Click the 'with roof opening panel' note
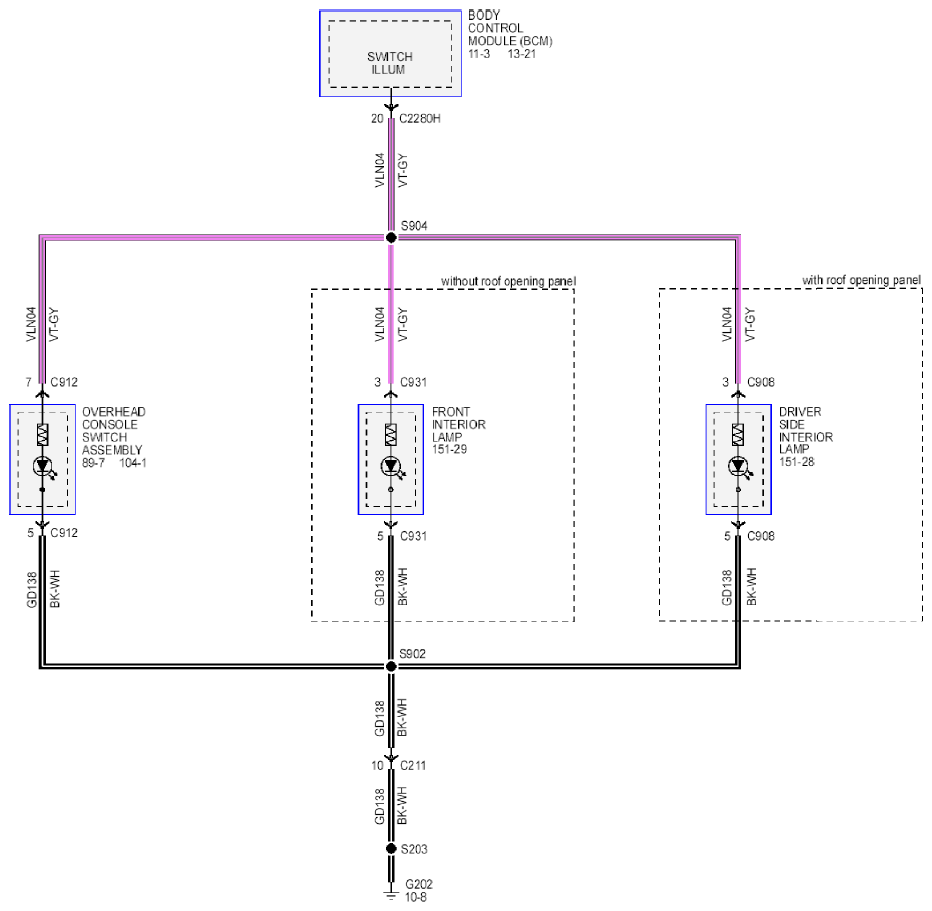This screenshot has width=932, height=911. tap(861, 280)
